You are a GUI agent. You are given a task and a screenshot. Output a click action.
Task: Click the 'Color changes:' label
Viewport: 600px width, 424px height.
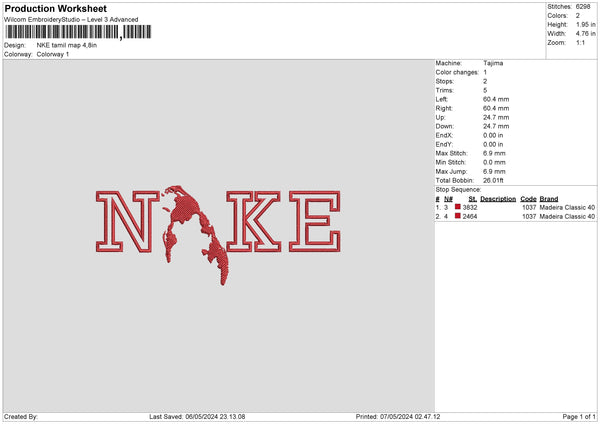(457, 72)
